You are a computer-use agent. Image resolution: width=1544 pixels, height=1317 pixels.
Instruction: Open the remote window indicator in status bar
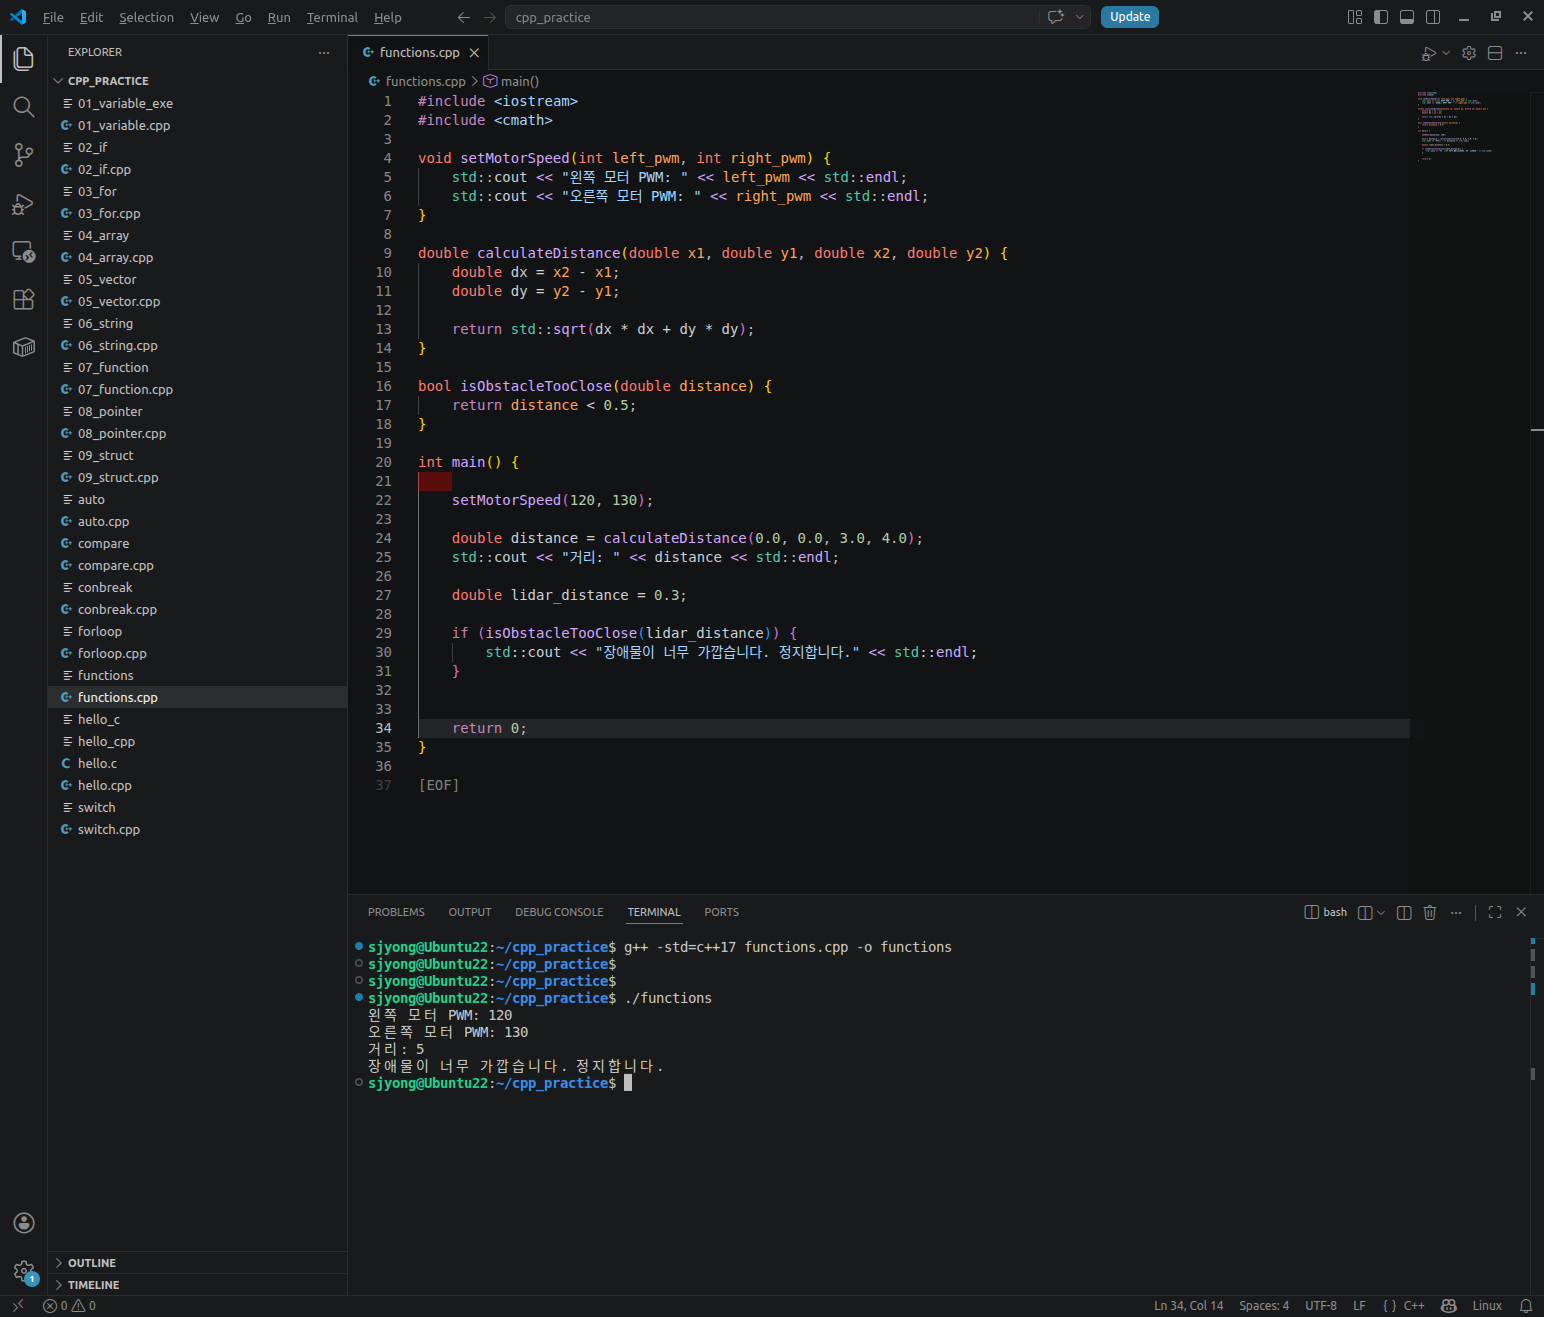tap(17, 1306)
